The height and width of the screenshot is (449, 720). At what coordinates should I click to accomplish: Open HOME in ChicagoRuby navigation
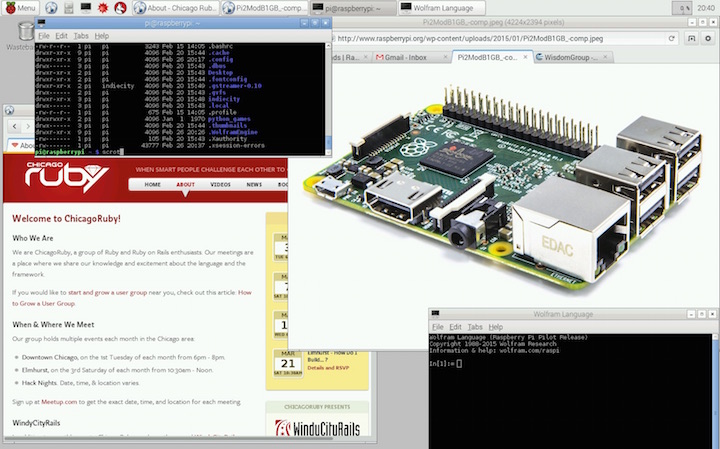click(x=152, y=185)
